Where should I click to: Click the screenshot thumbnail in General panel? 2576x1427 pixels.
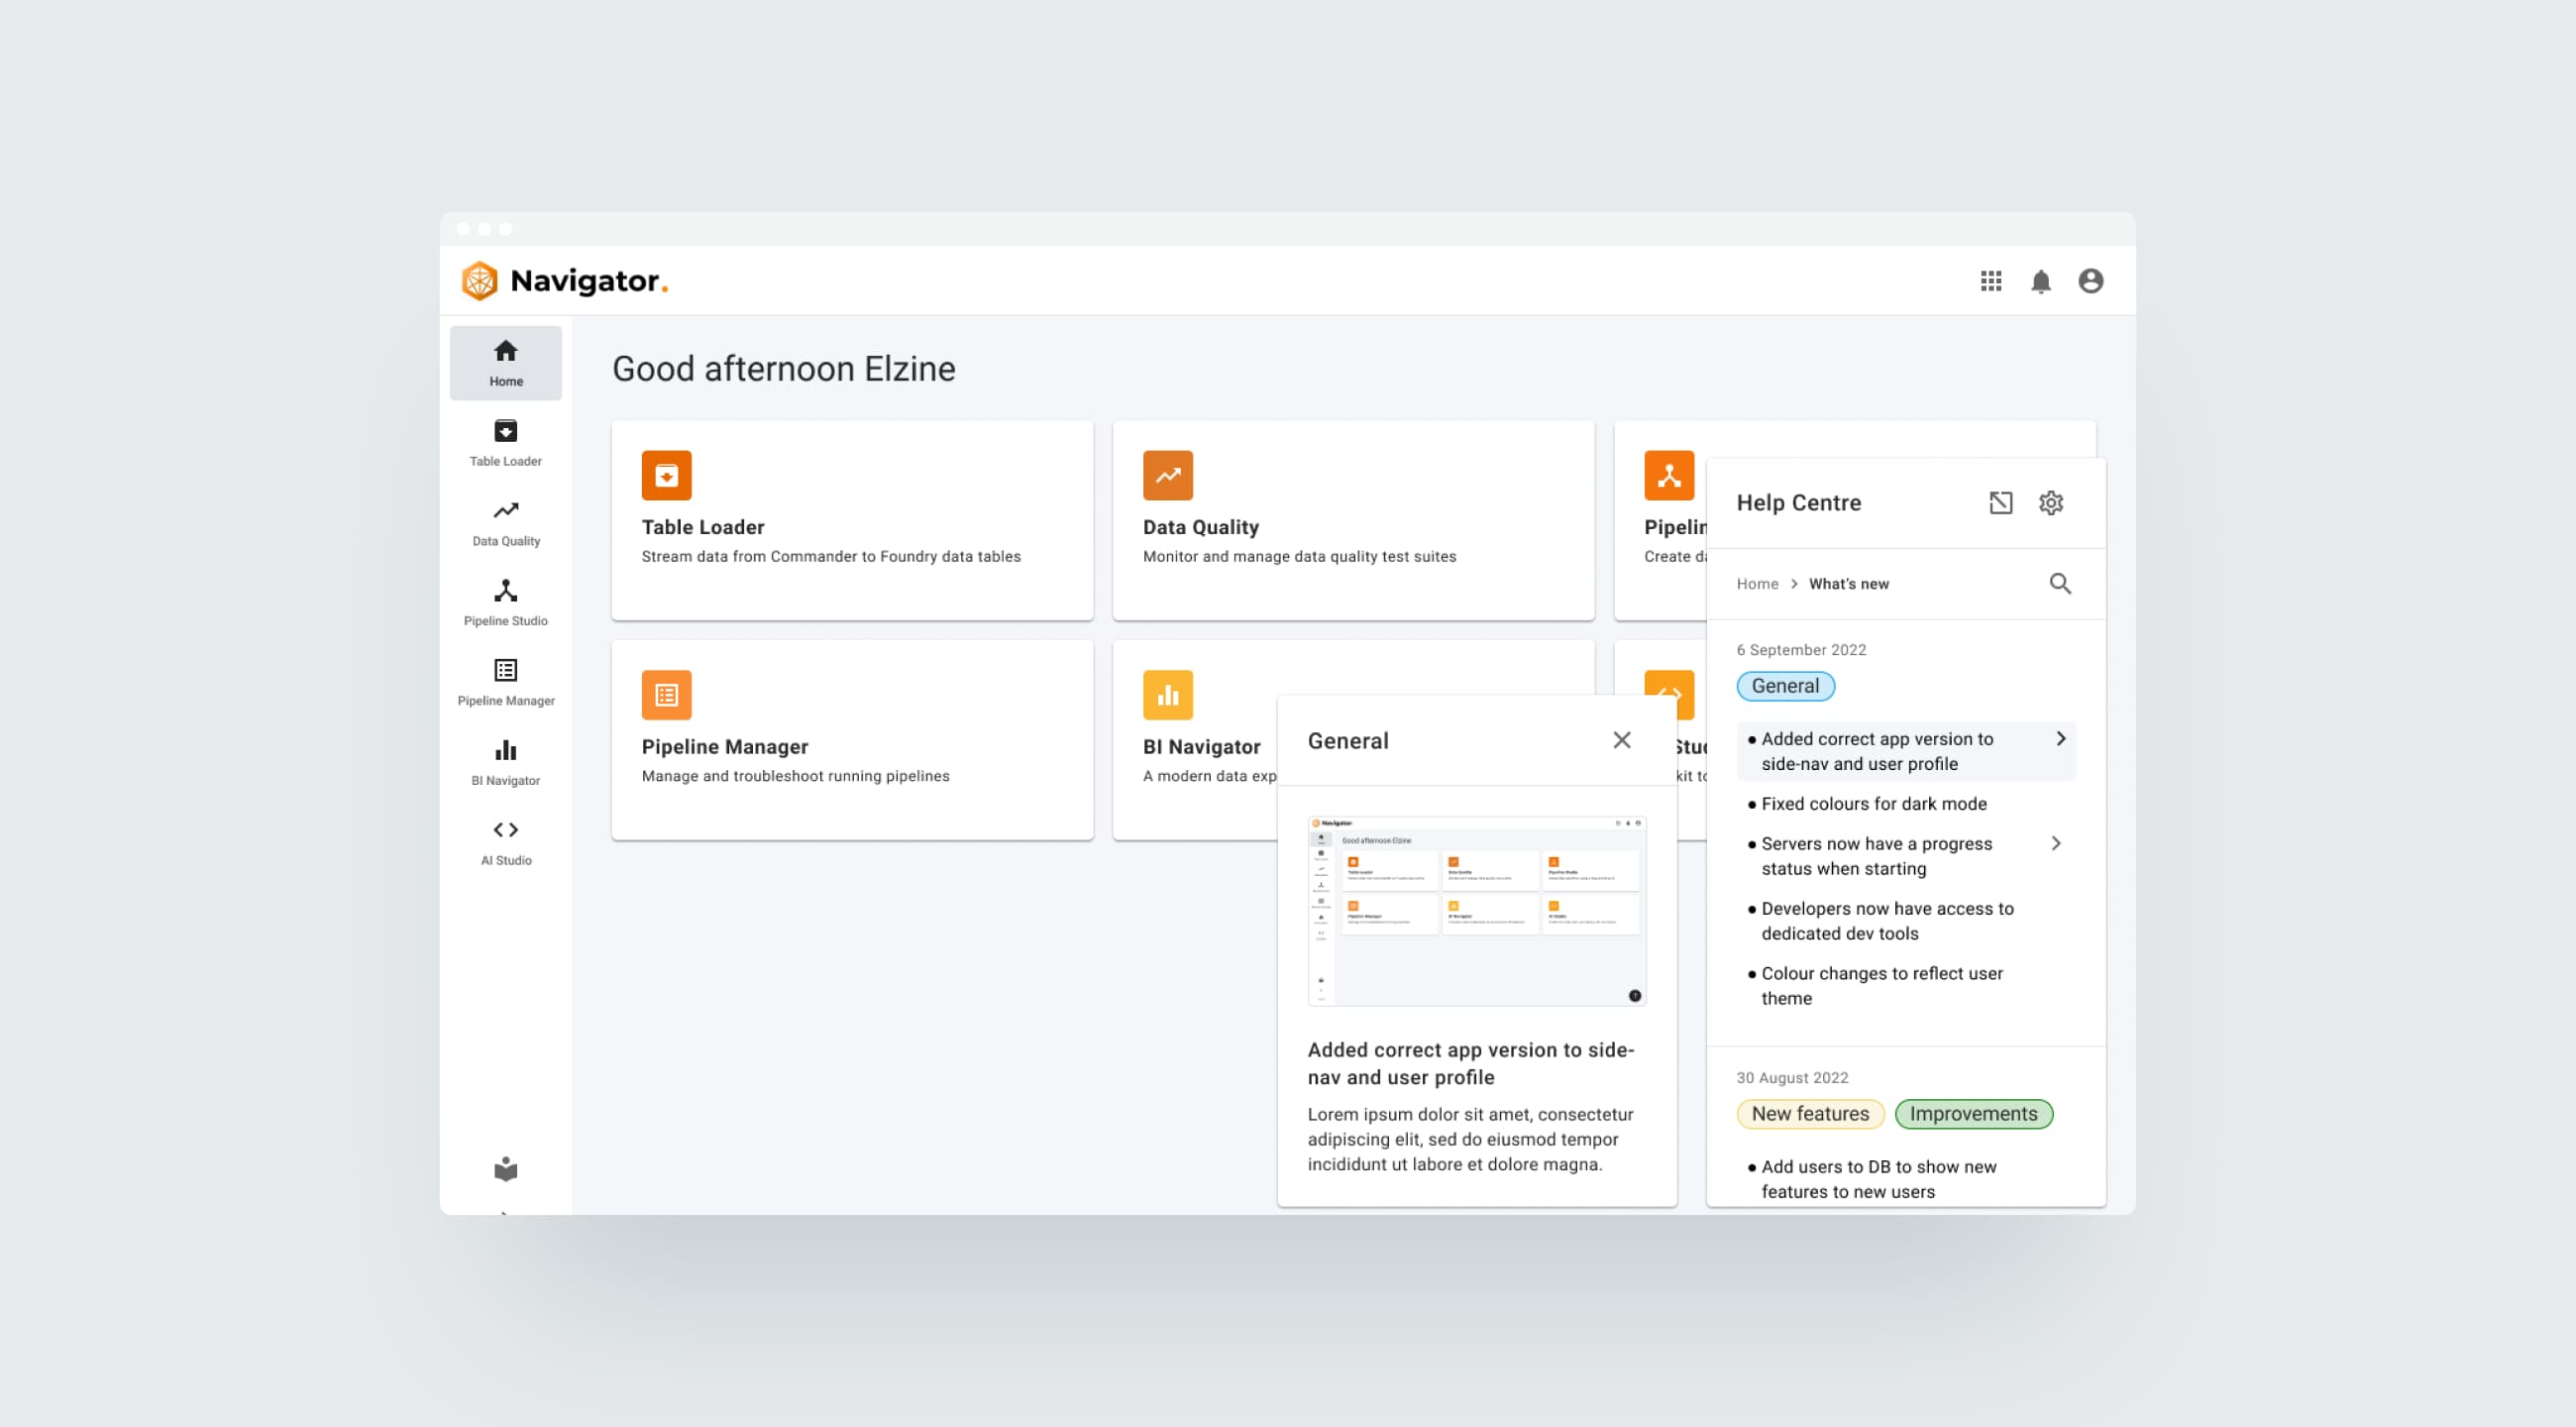[1476, 911]
